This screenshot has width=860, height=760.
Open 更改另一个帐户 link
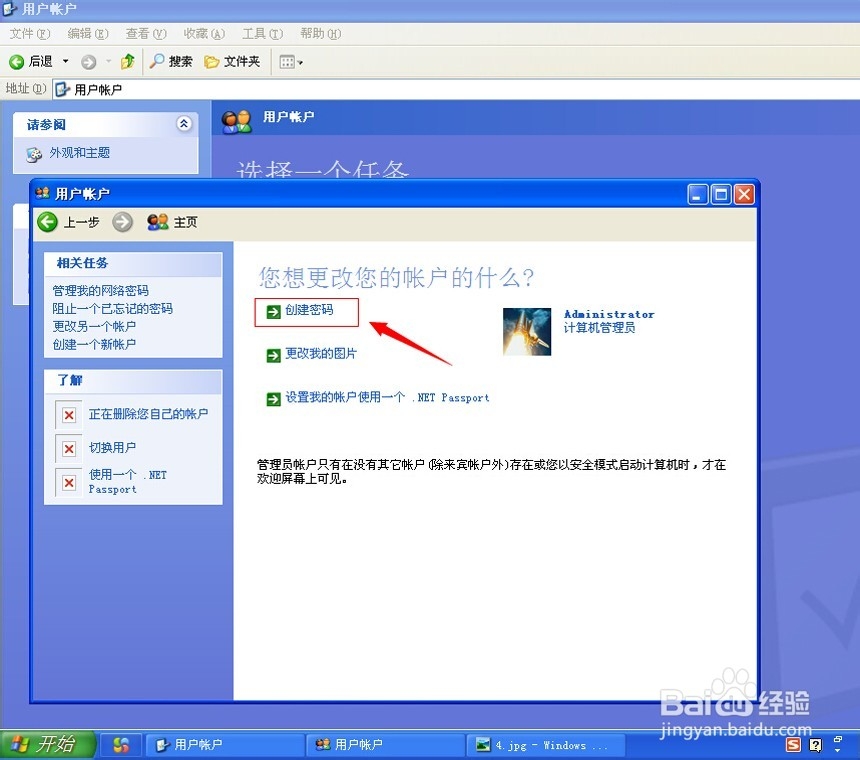(x=94, y=326)
